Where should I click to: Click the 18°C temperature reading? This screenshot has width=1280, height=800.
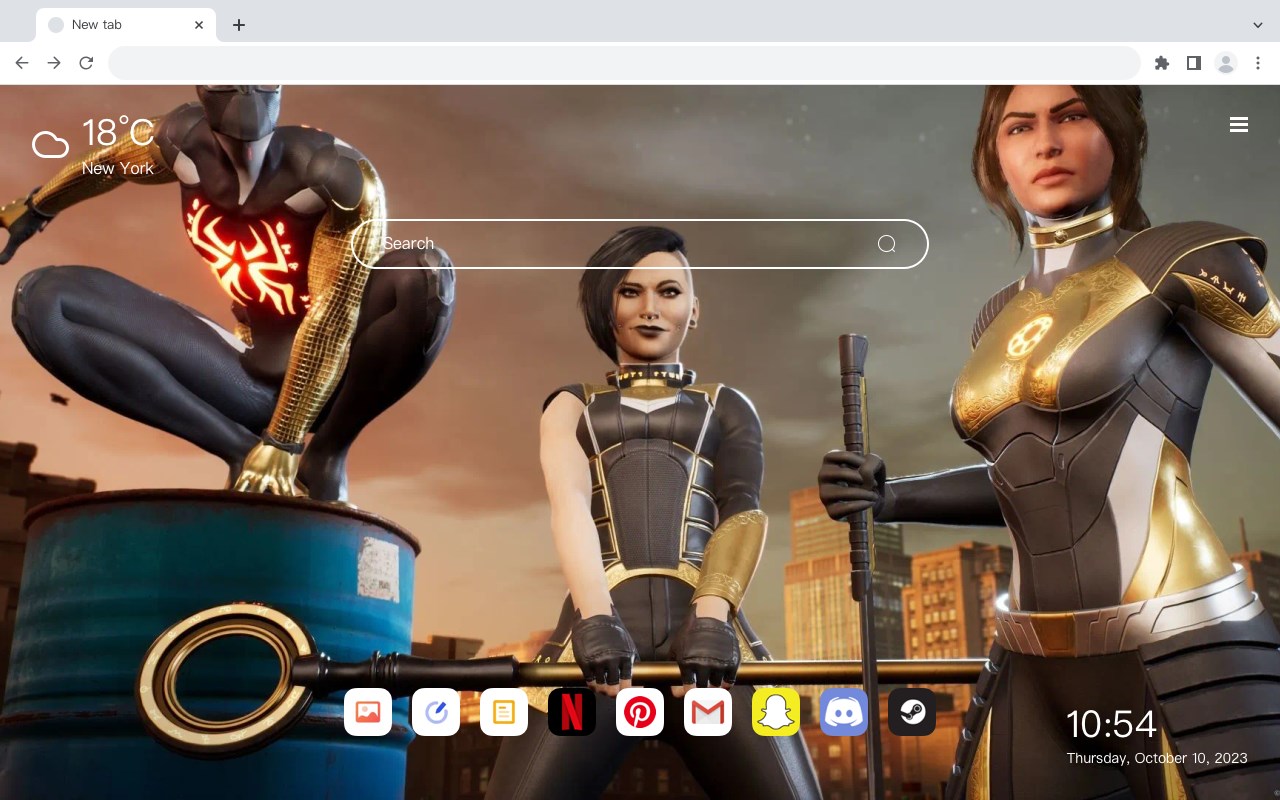pos(118,133)
